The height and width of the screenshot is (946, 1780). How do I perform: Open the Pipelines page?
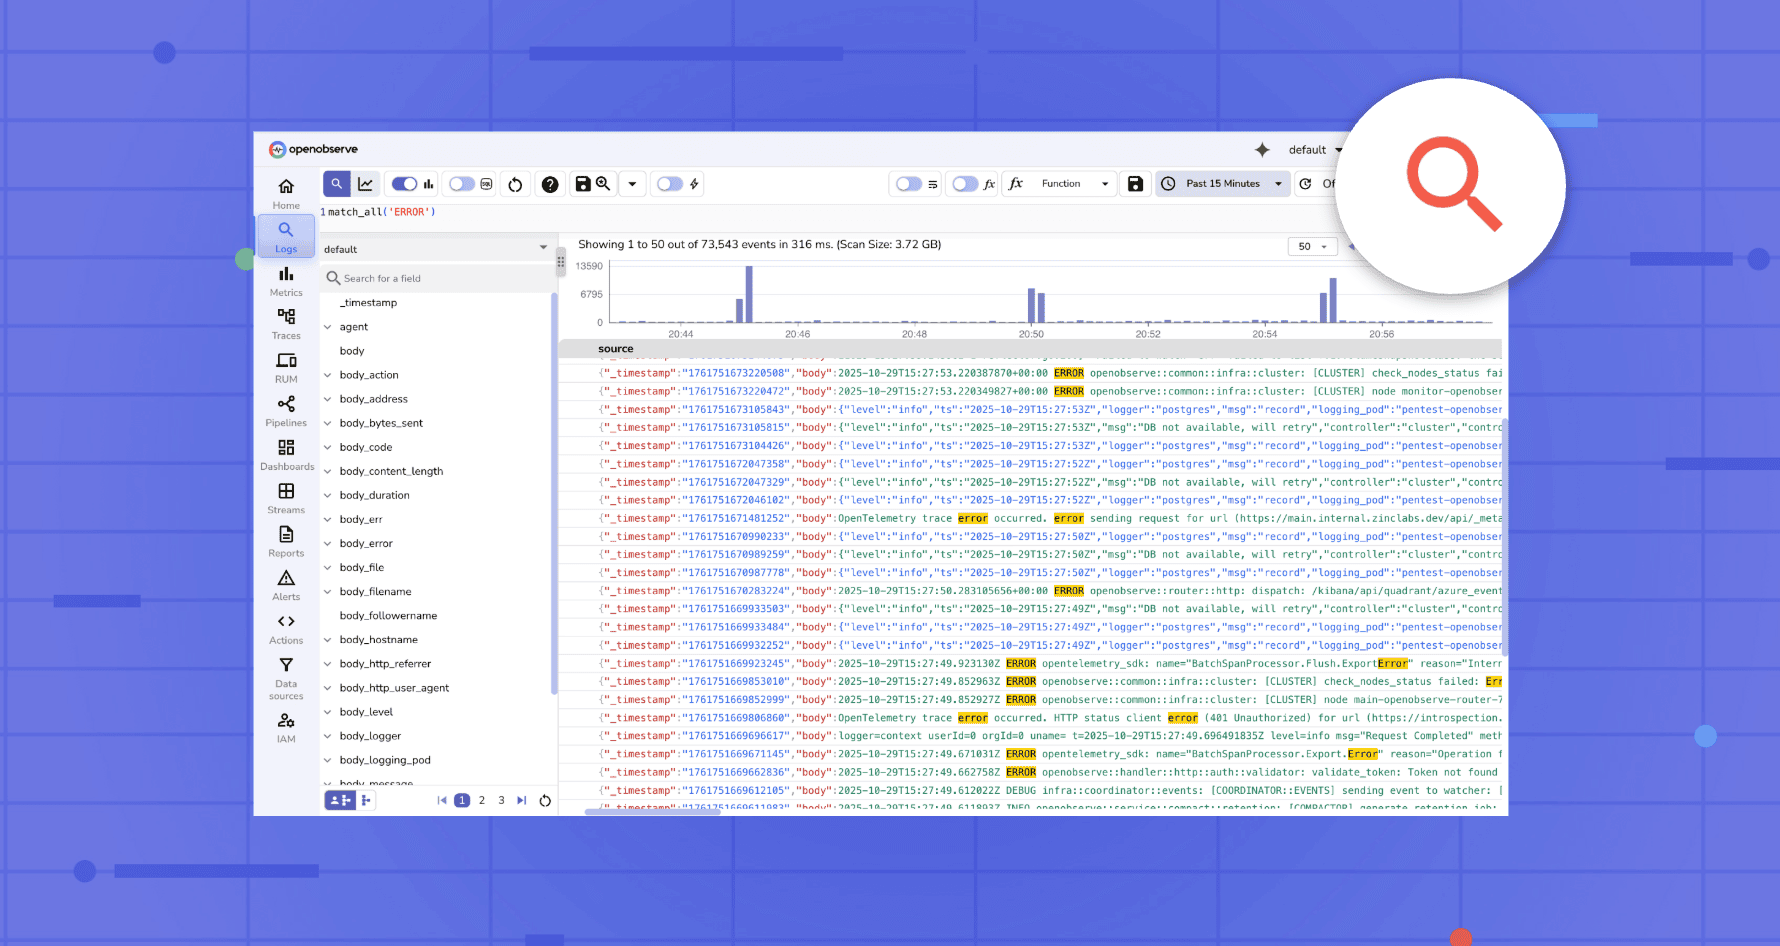(286, 410)
